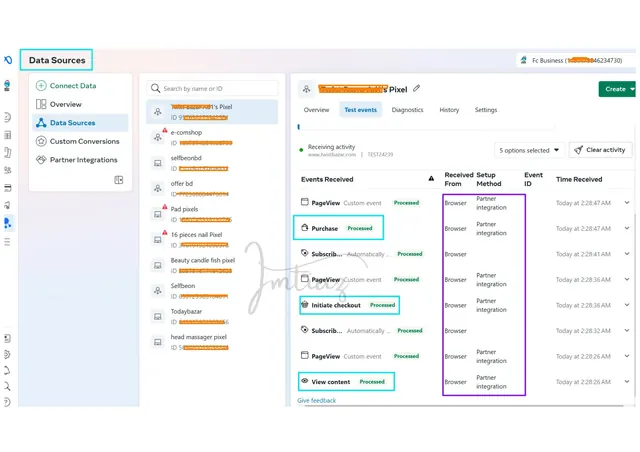Expand the View content row chevron
This screenshot has height=452, width=640.
[627, 381]
